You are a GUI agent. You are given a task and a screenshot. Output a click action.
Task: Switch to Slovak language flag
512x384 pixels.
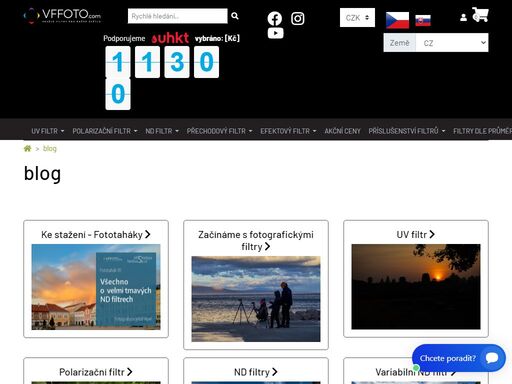[423, 21]
